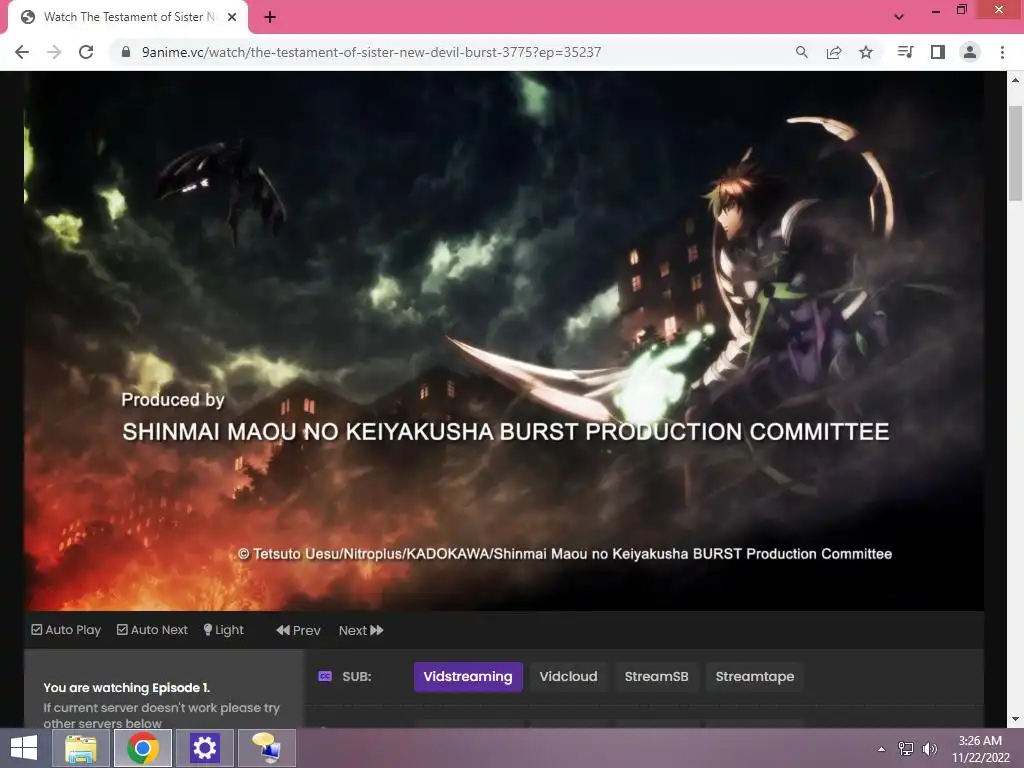Open the volume speaker tray icon
This screenshot has height=768, width=1024.
[929, 749]
